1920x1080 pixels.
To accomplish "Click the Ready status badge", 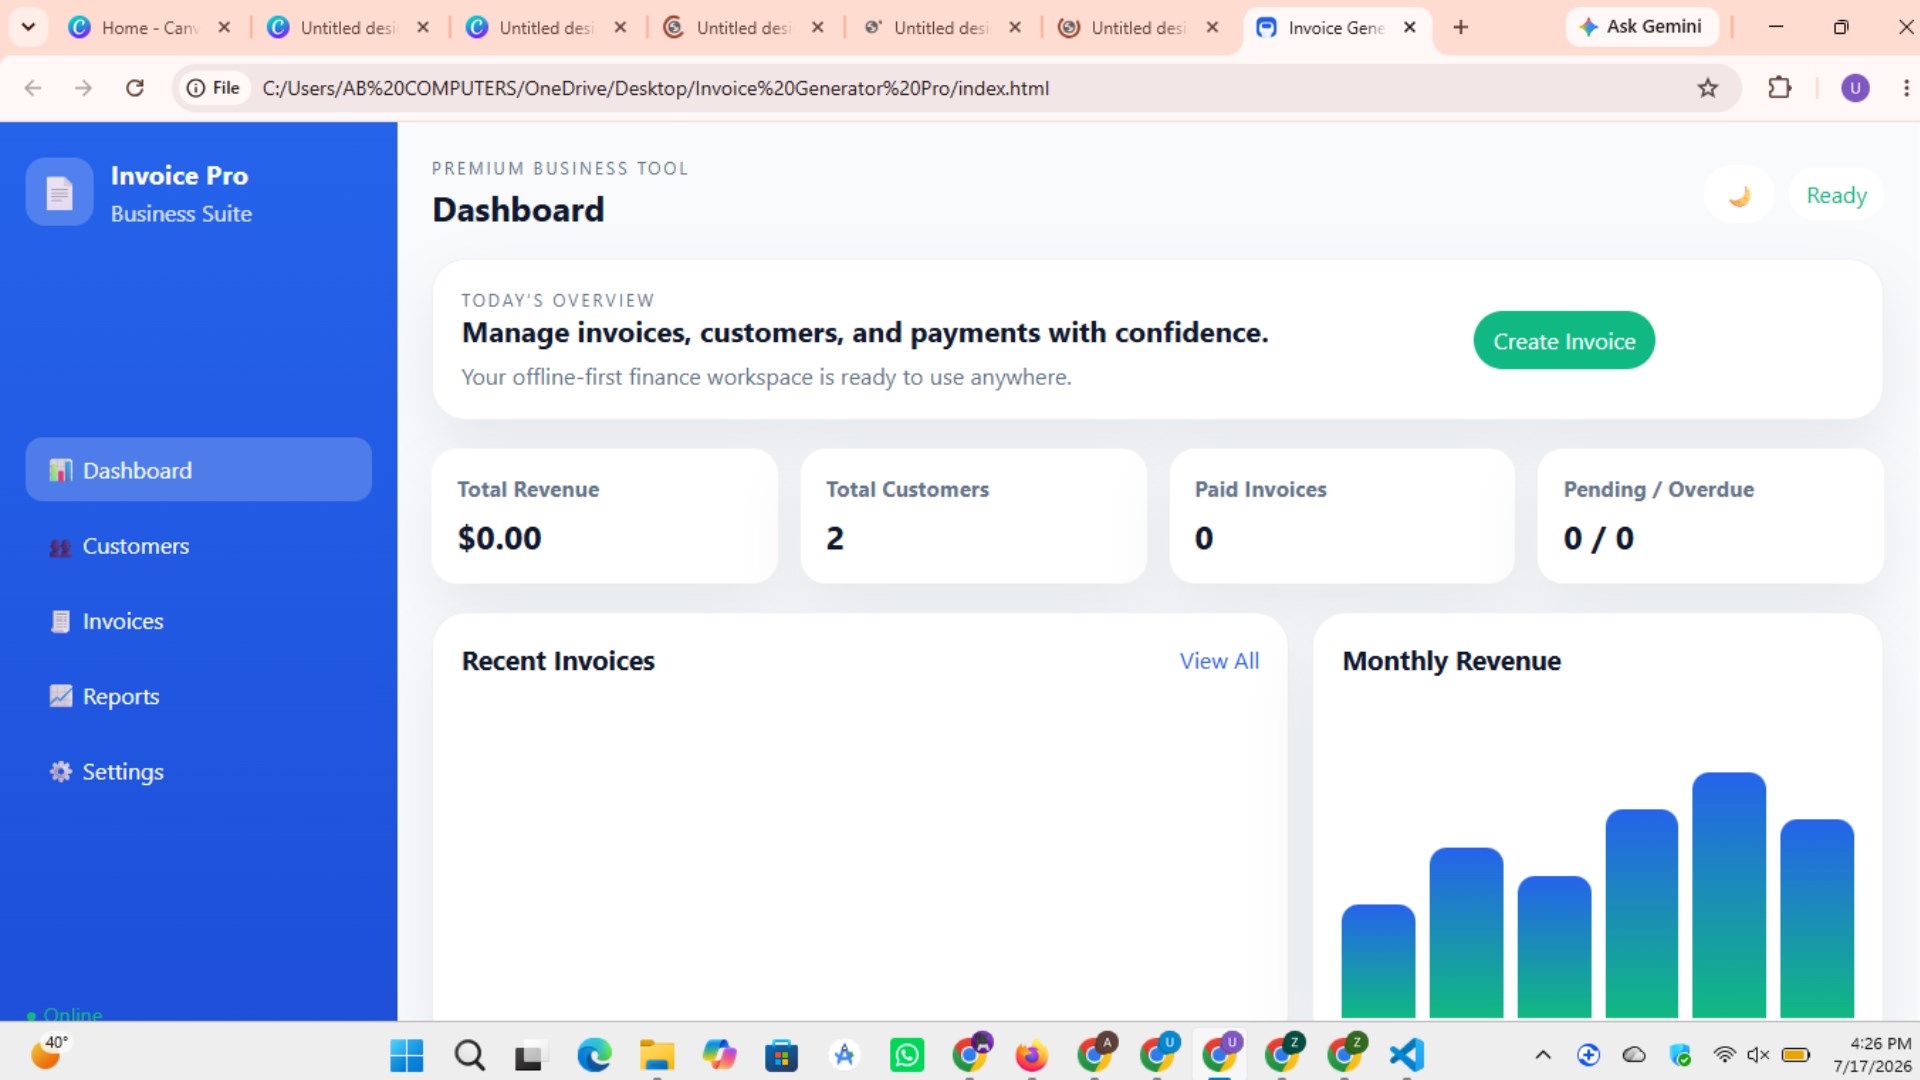I will [1836, 195].
